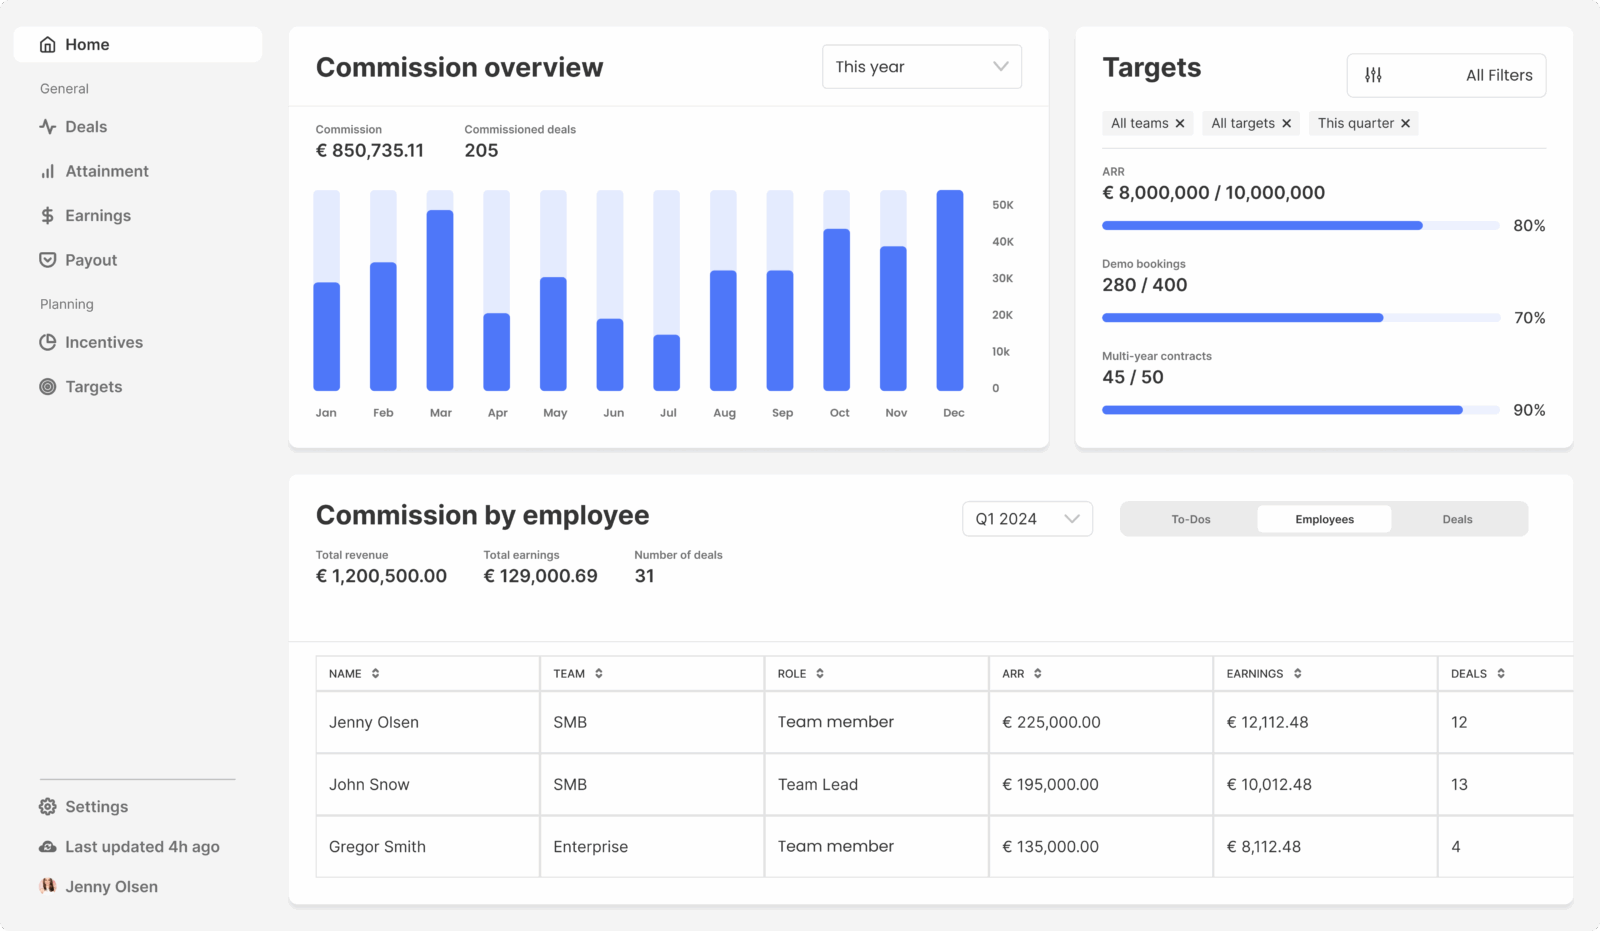
Task: Open Incentives from the Planning section
Action: tap(47, 342)
